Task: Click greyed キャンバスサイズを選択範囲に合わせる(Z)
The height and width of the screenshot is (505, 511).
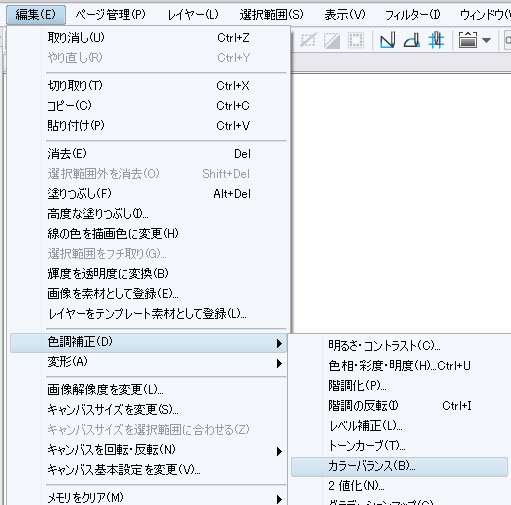Action: tap(148, 429)
